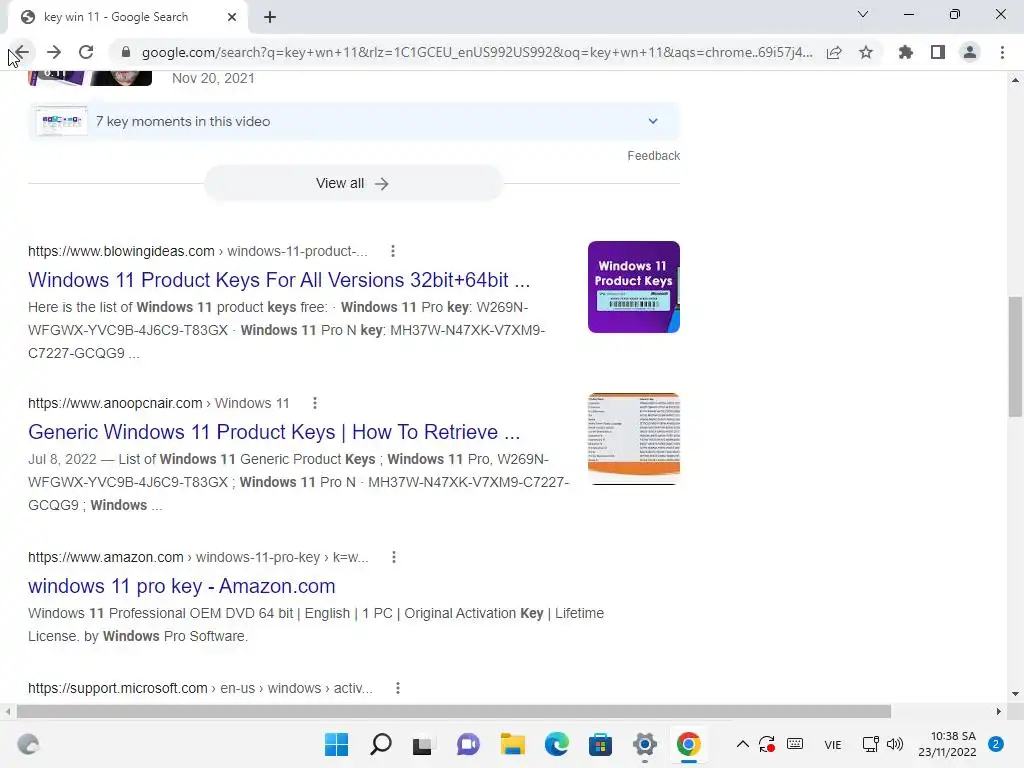The height and width of the screenshot is (768, 1024).
Task: Open the more options dots for blowingideas.com result
Action: click(392, 251)
